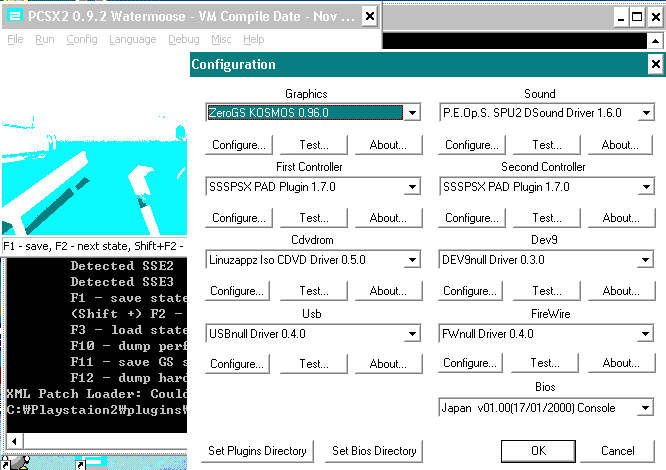Screen dimensions: 666x470
Task: Click the PCSX2 title bar app icon
Action: (15, 16)
